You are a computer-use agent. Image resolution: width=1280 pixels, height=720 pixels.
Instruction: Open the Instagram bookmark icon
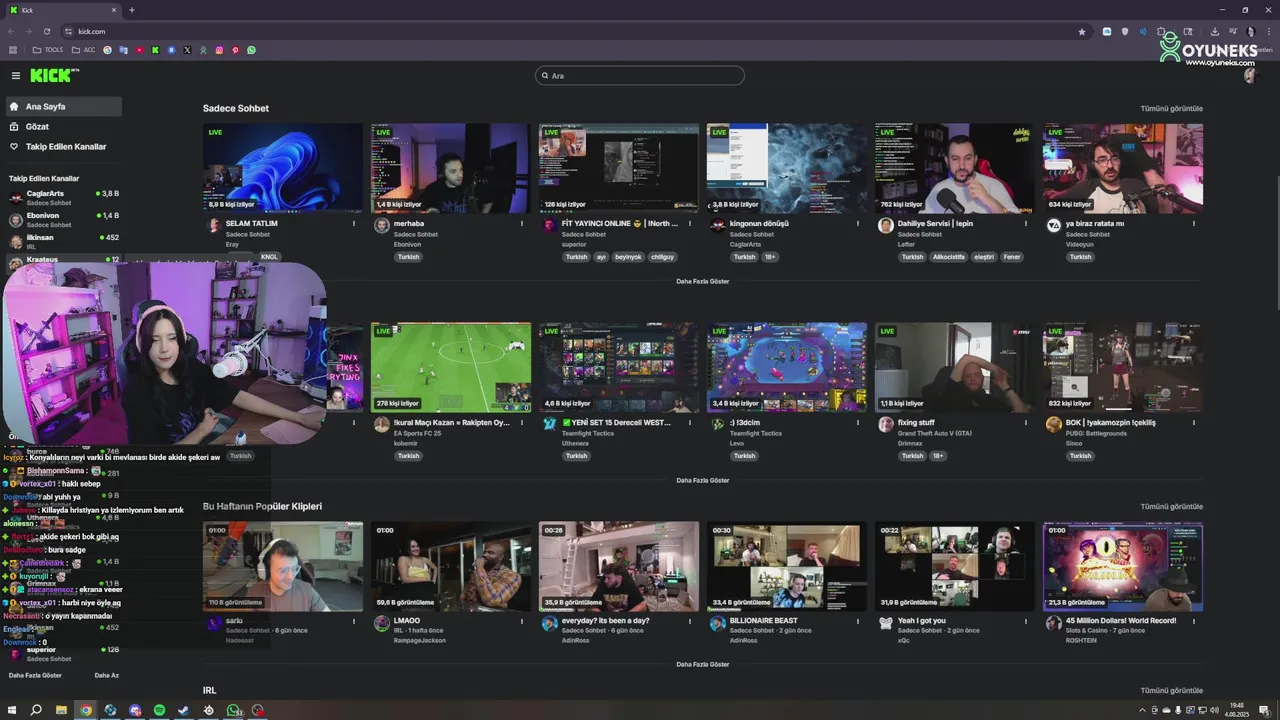[219, 50]
